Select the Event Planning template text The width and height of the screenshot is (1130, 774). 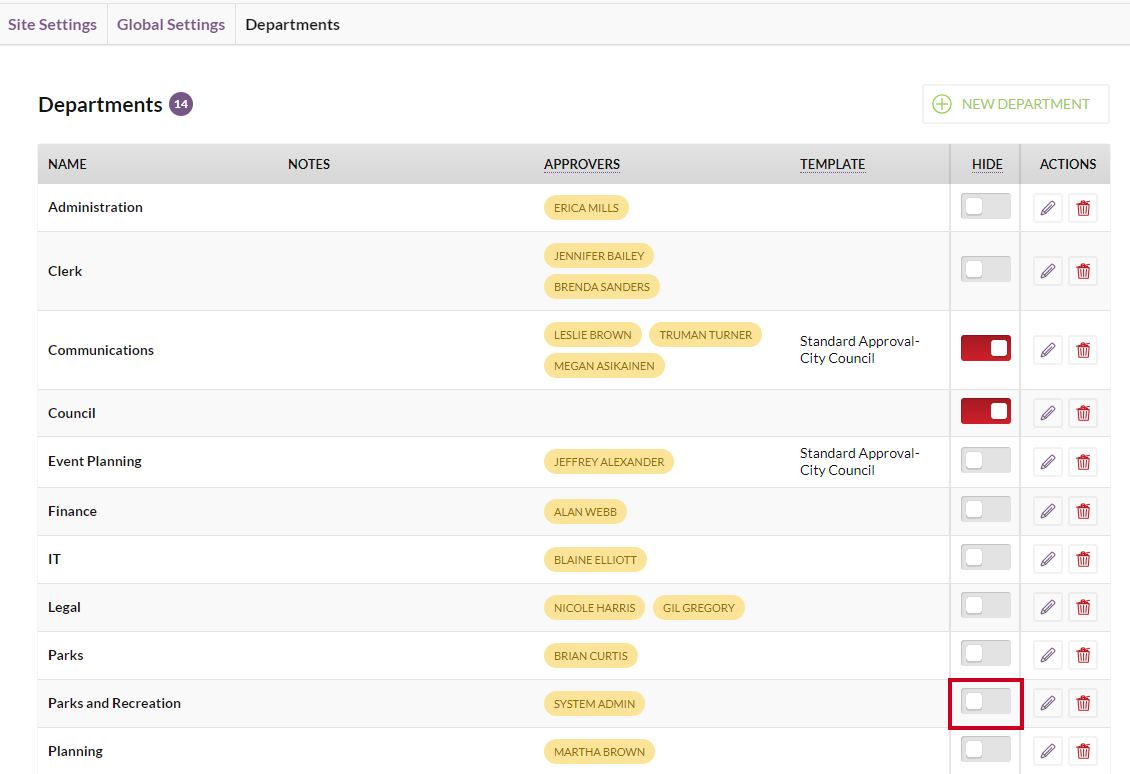click(x=859, y=461)
